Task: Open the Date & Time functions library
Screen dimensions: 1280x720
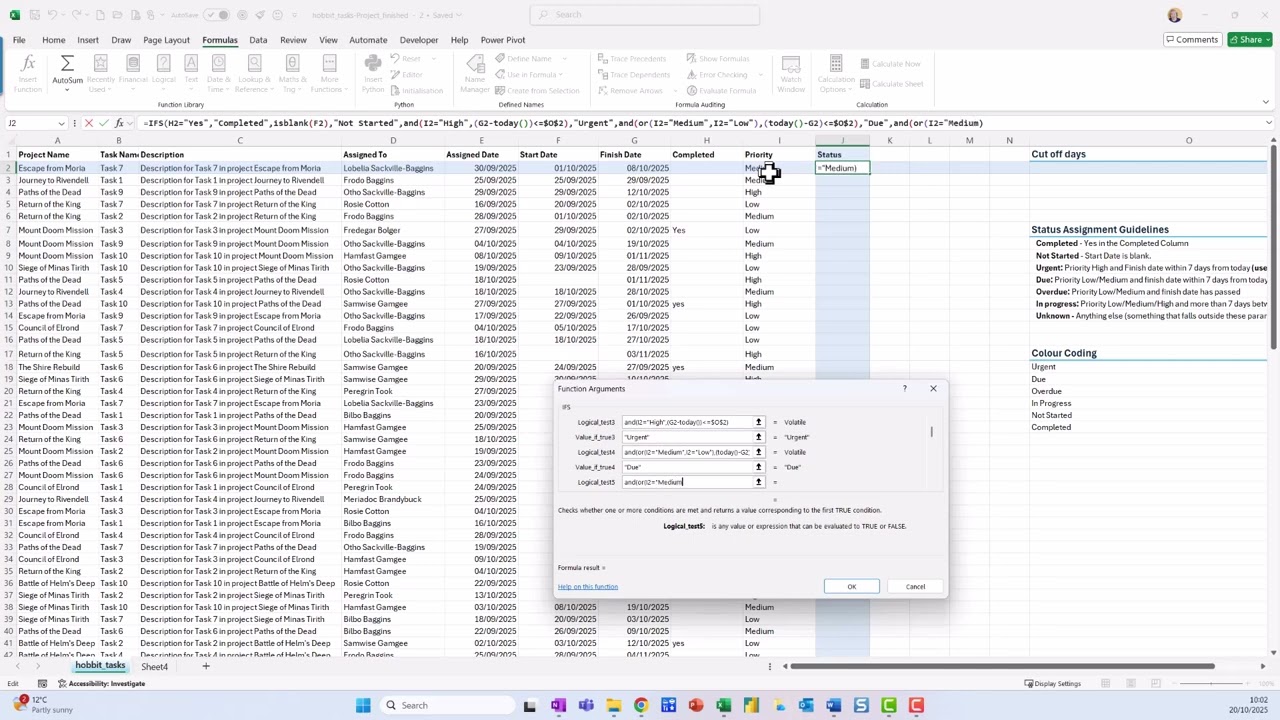Action: (218, 73)
